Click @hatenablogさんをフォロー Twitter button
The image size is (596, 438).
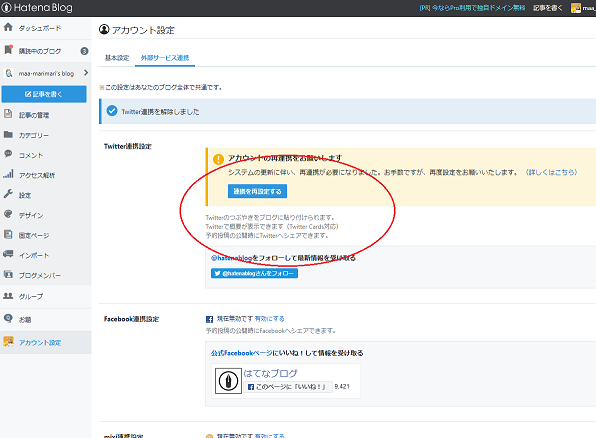click(254, 273)
